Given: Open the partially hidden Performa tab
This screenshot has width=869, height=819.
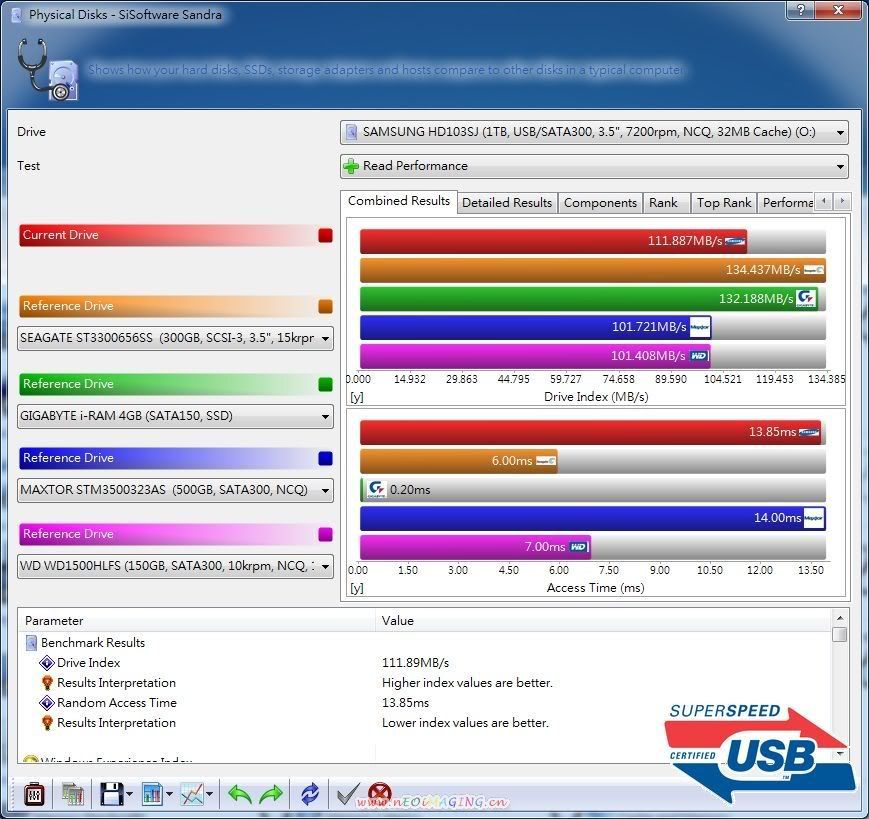Looking at the screenshot, I should click(787, 203).
